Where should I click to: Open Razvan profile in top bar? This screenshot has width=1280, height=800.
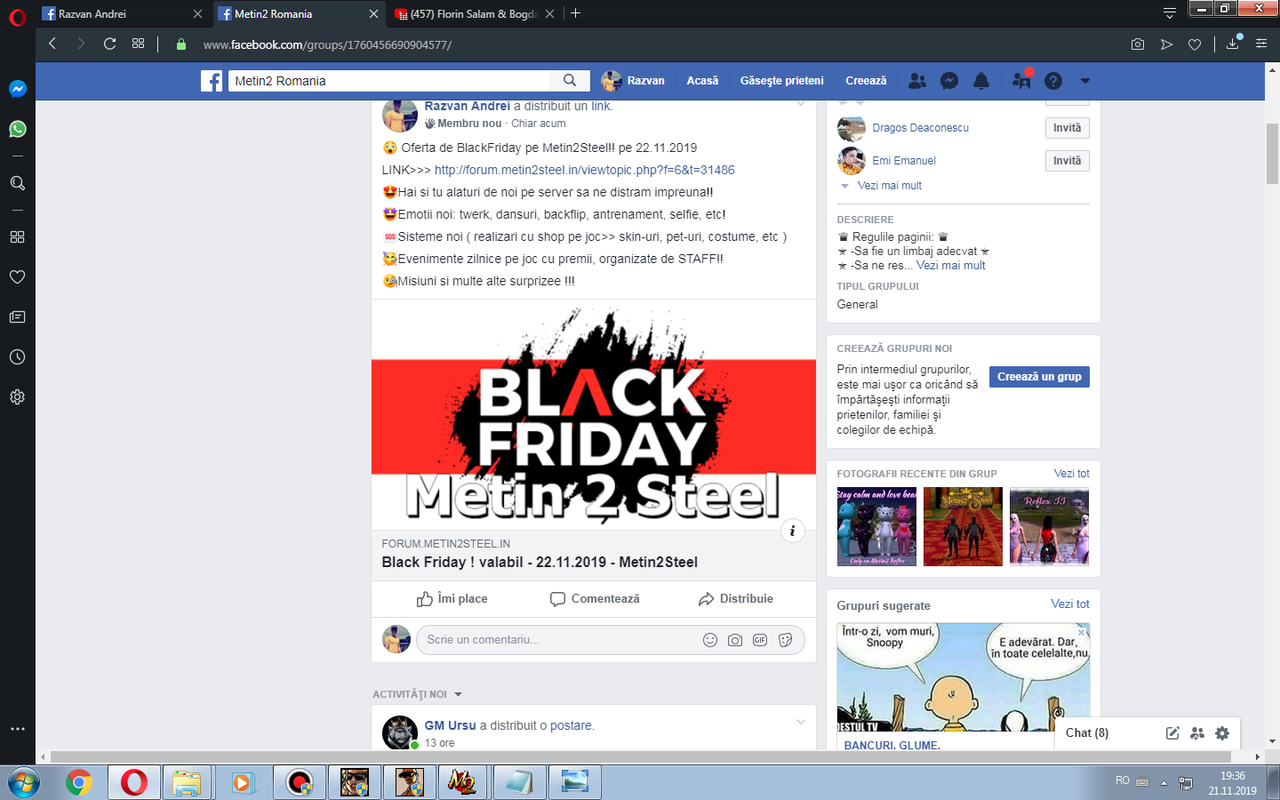click(x=633, y=81)
